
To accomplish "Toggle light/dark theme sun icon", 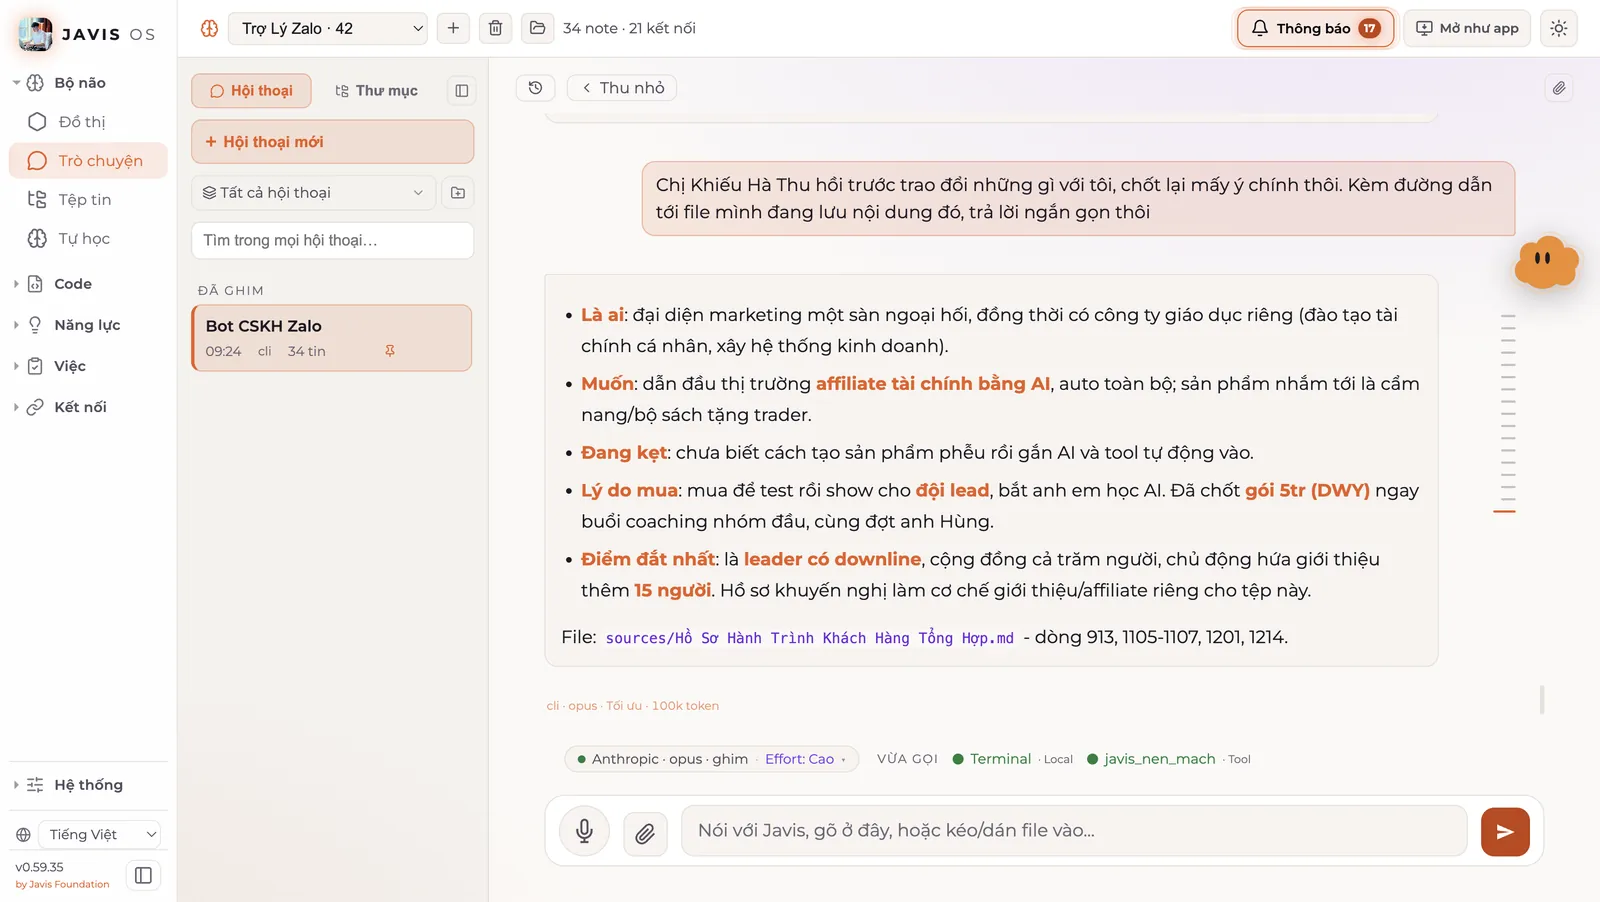I will tap(1558, 28).
